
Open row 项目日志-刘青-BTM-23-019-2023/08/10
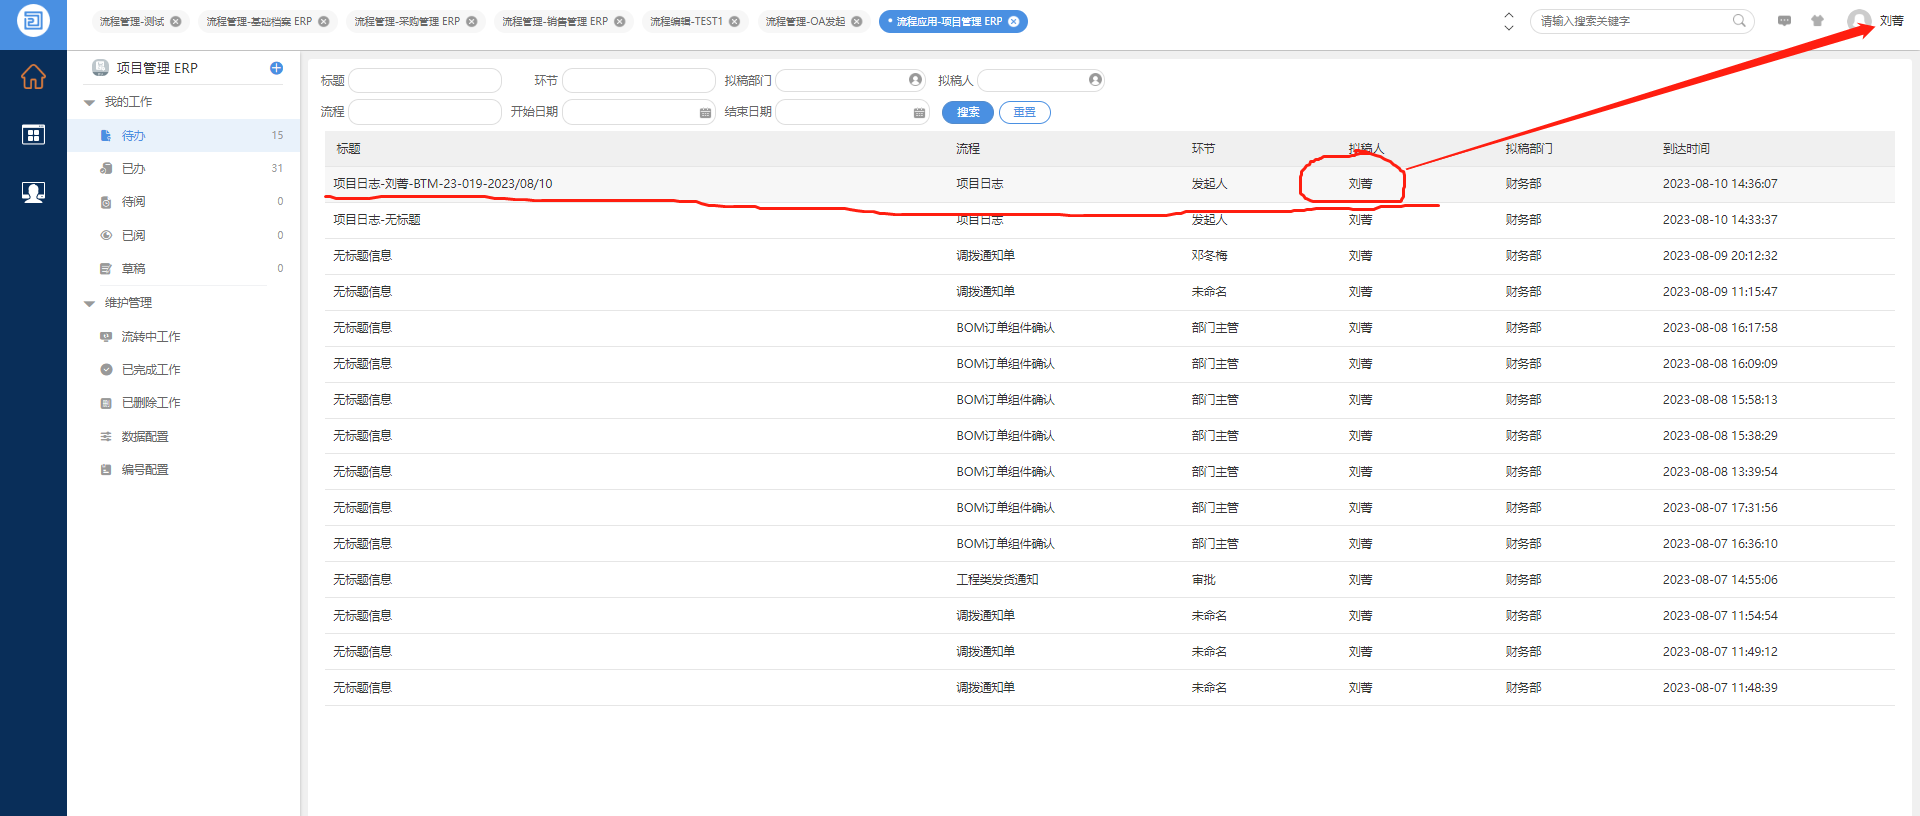pos(1110,184)
